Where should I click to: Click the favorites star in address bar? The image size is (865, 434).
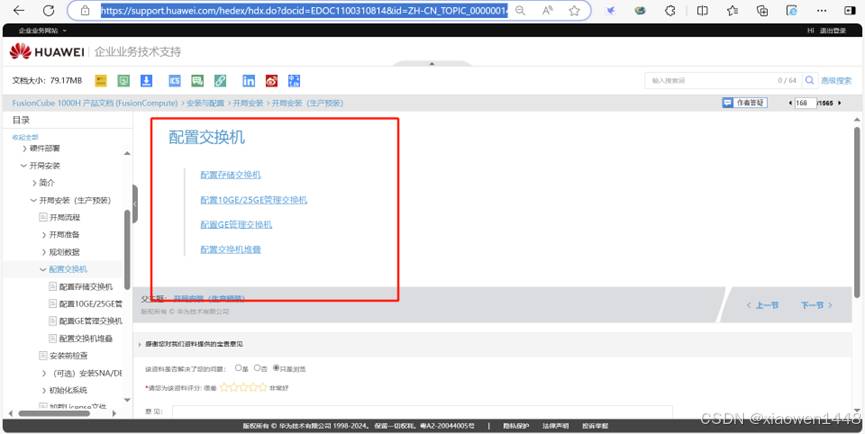[x=574, y=11]
